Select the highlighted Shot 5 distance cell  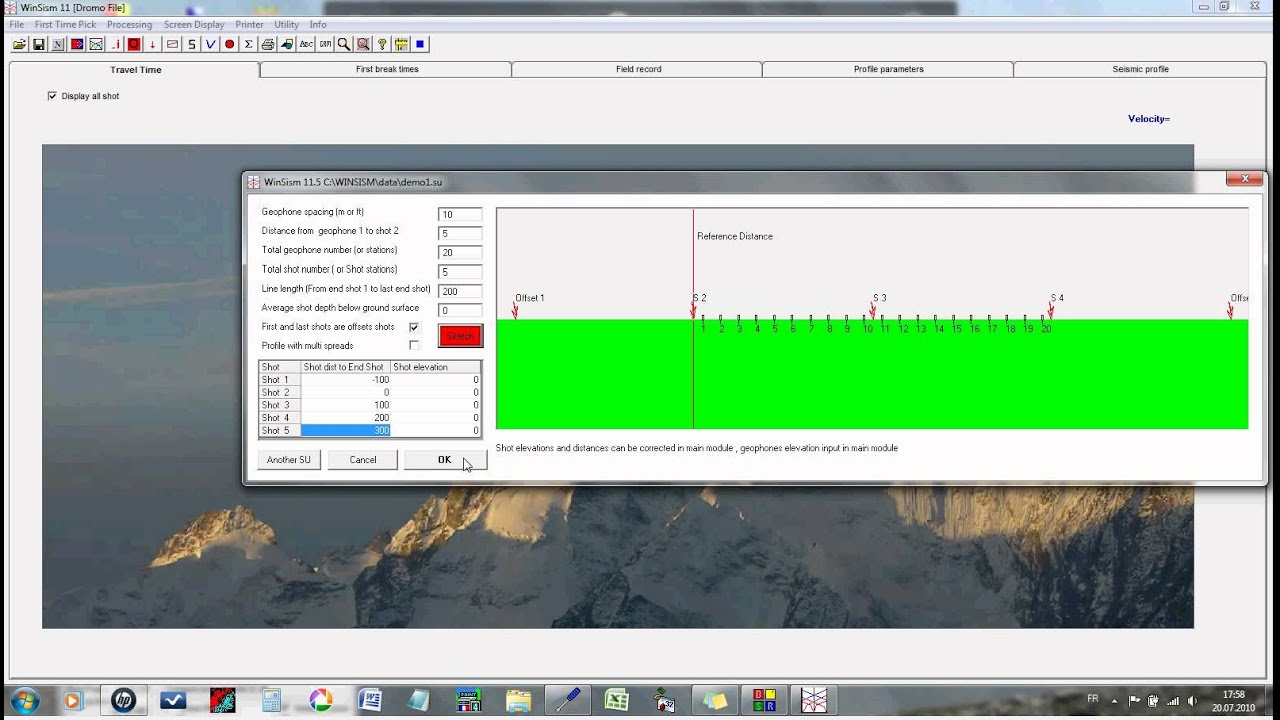coord(346,431)
